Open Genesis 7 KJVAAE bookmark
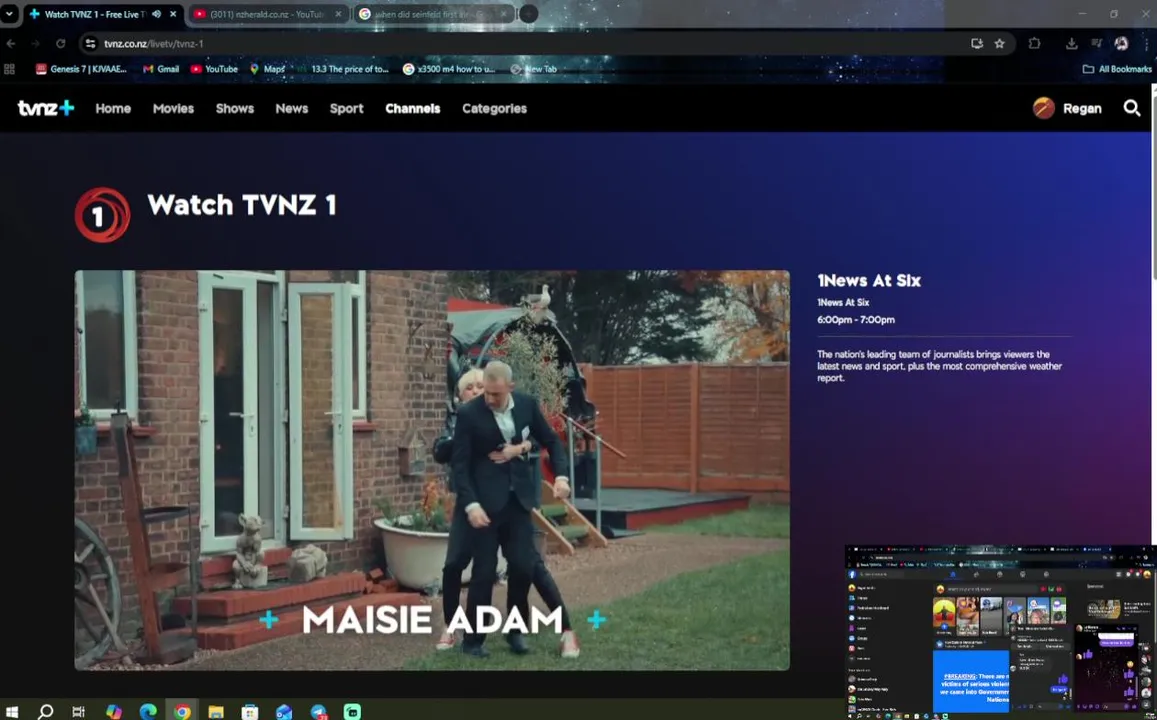The image size is (1157, 720). [x=81, y=69]
